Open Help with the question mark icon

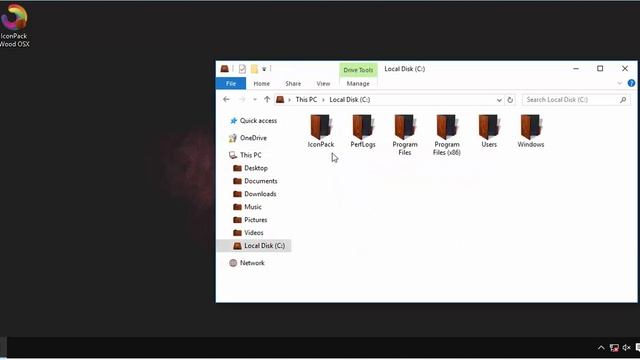pyautogui.click(x=631, y=83)
